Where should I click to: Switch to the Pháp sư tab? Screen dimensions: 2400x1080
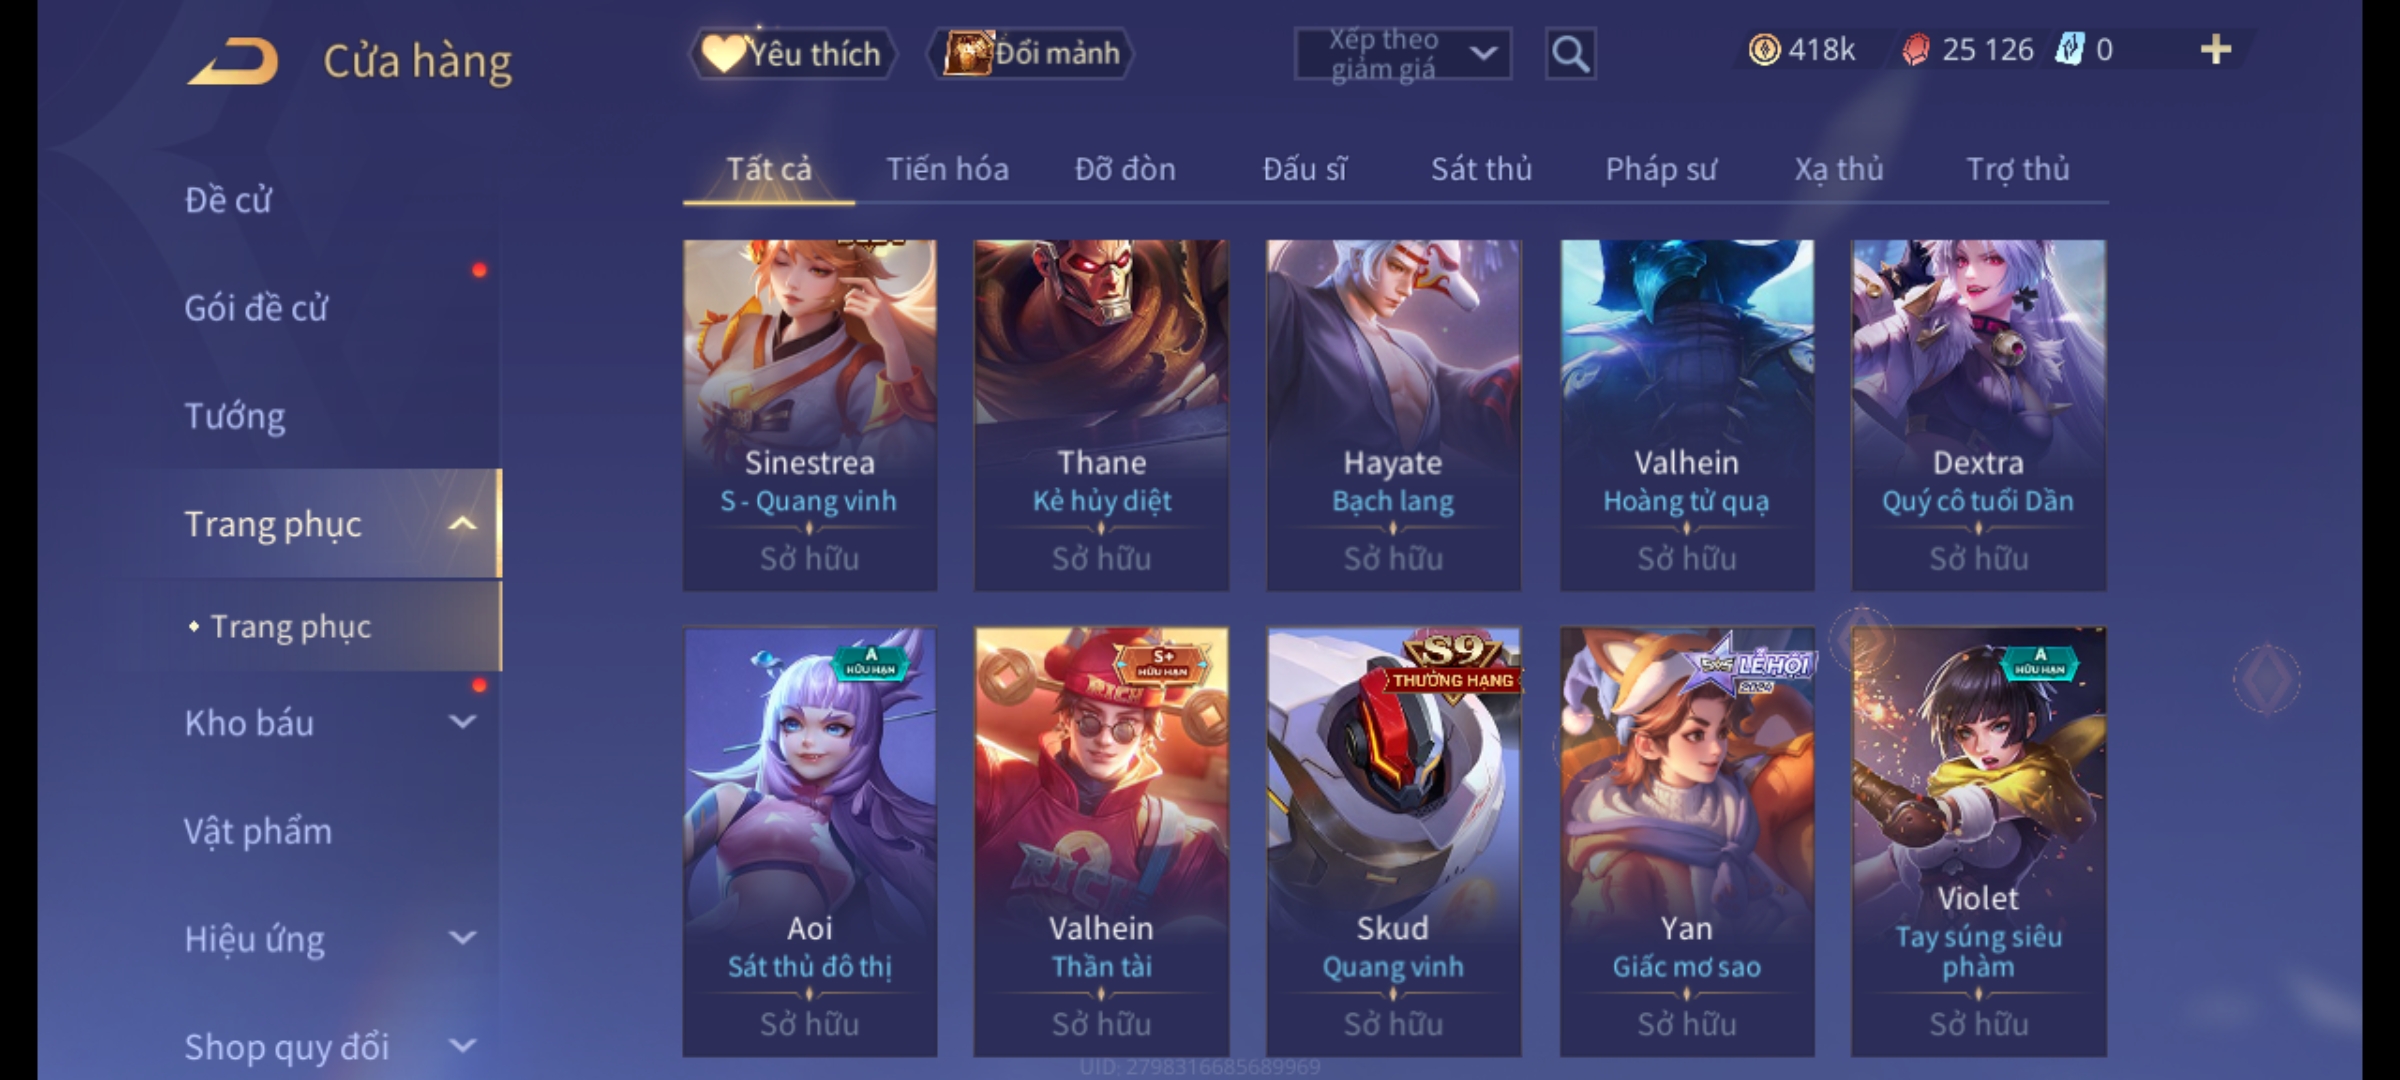coord(1661,169)
